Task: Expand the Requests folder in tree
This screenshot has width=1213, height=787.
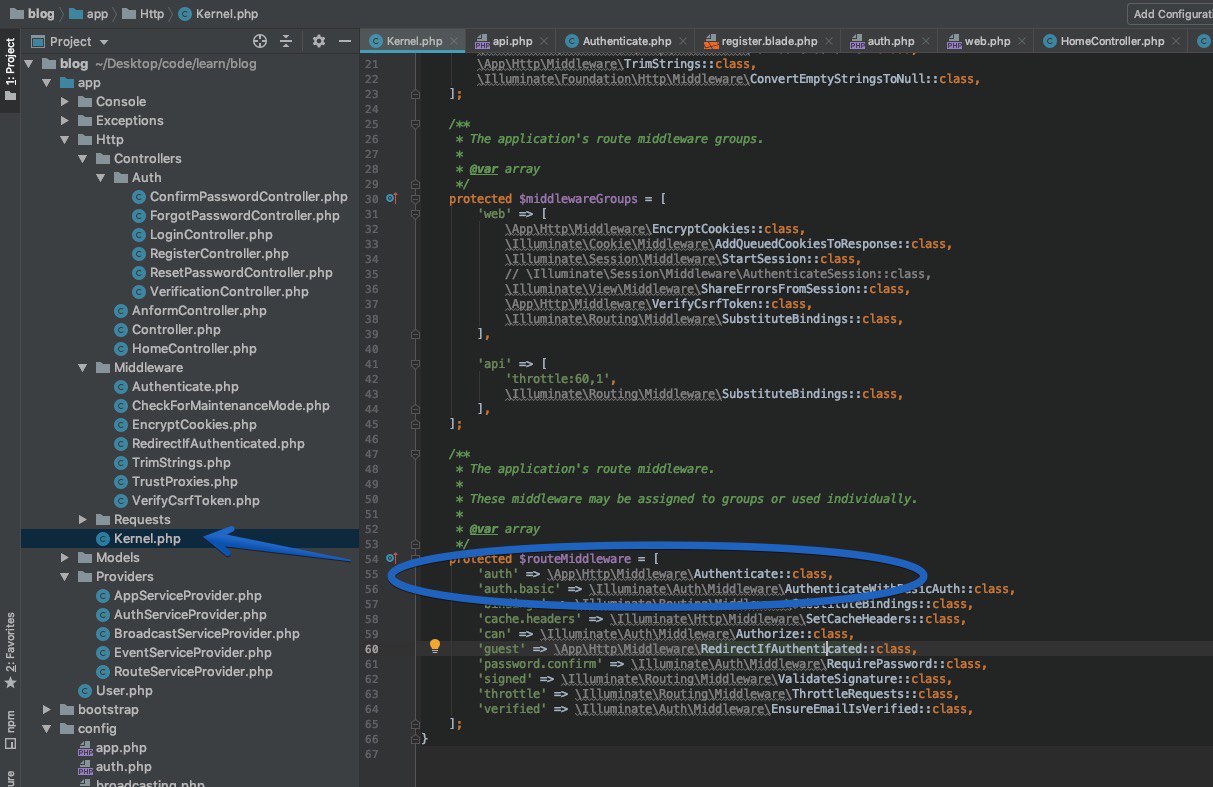Action: (83, 520)
